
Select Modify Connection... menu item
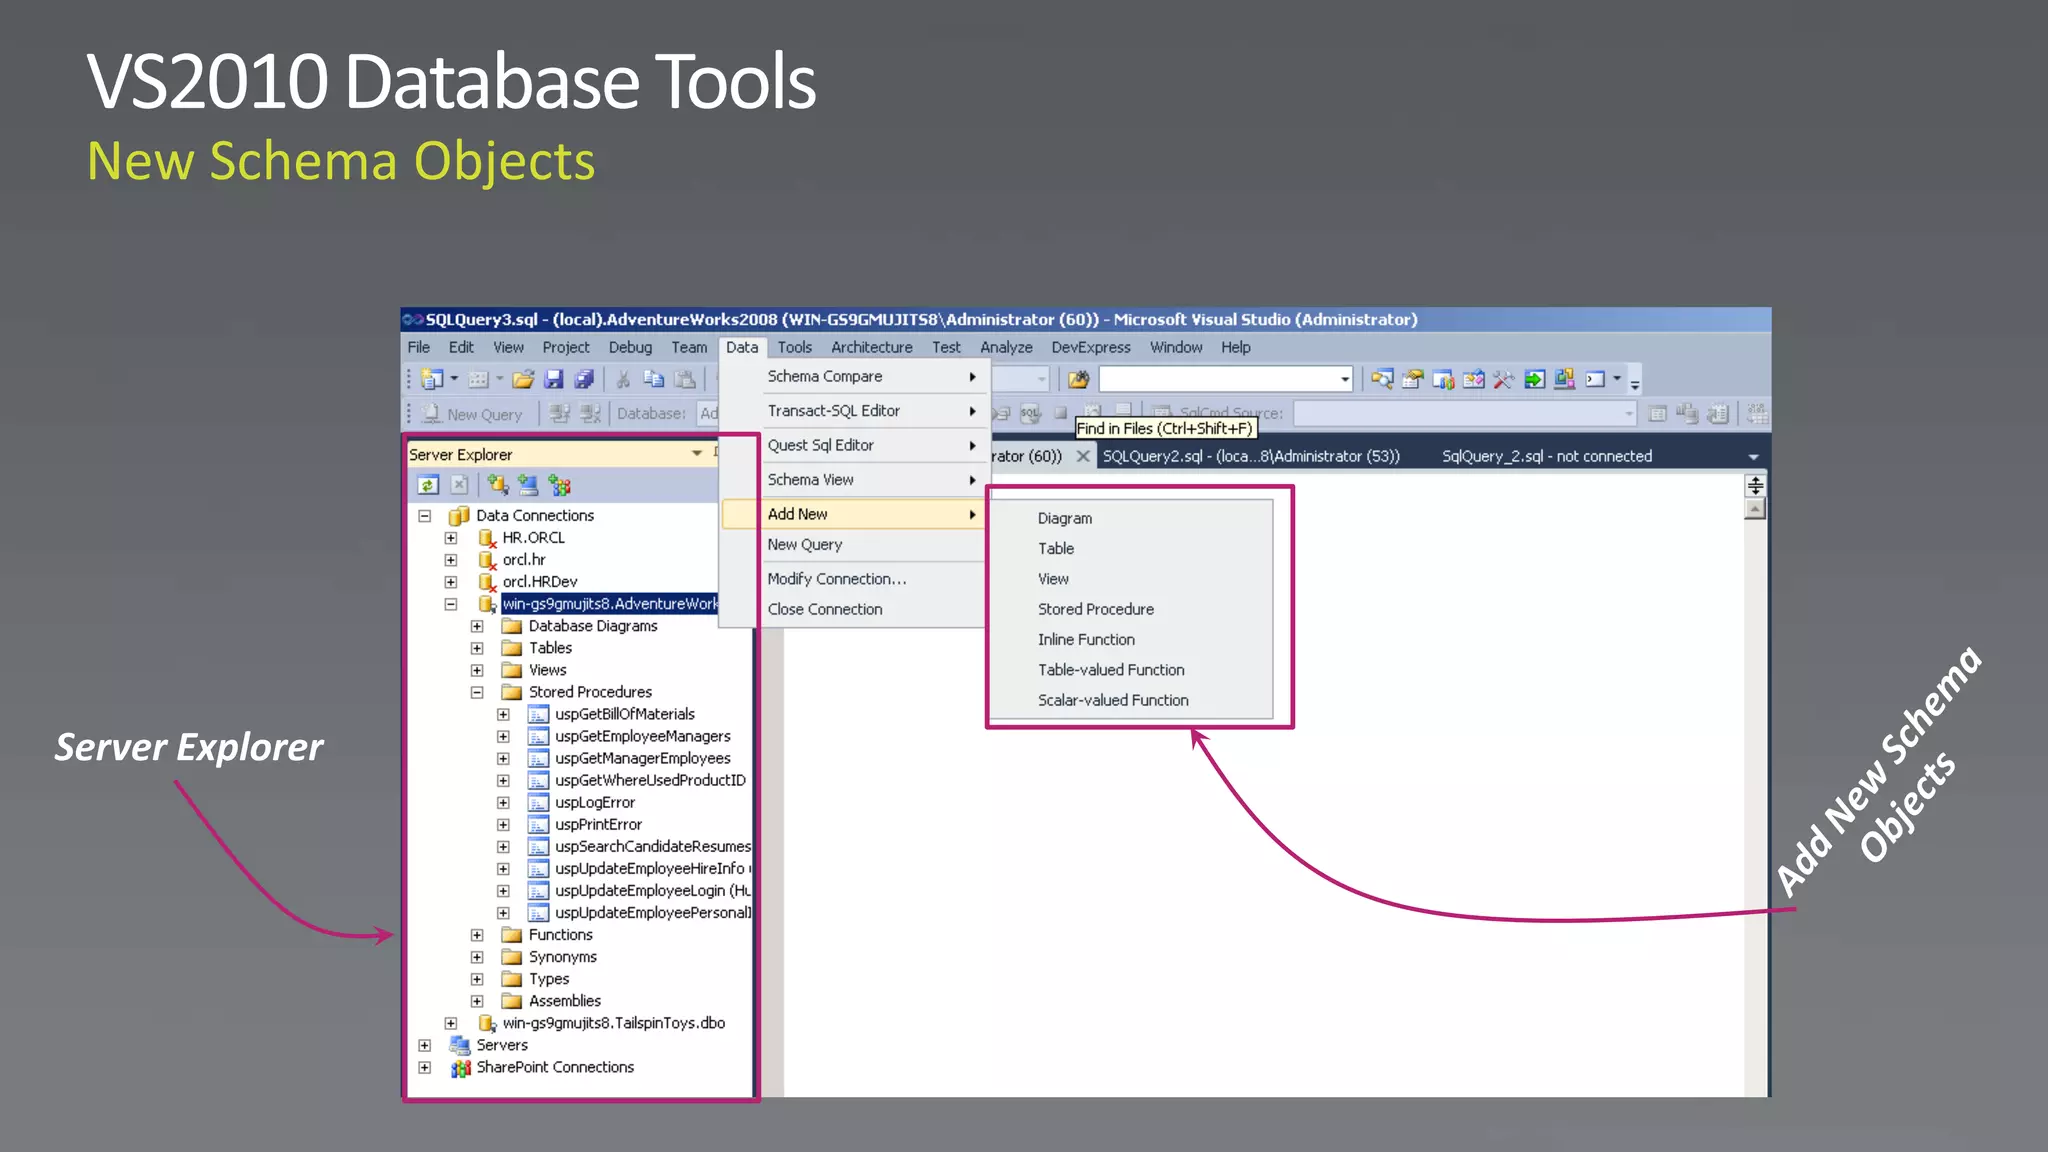coord(856,579)
